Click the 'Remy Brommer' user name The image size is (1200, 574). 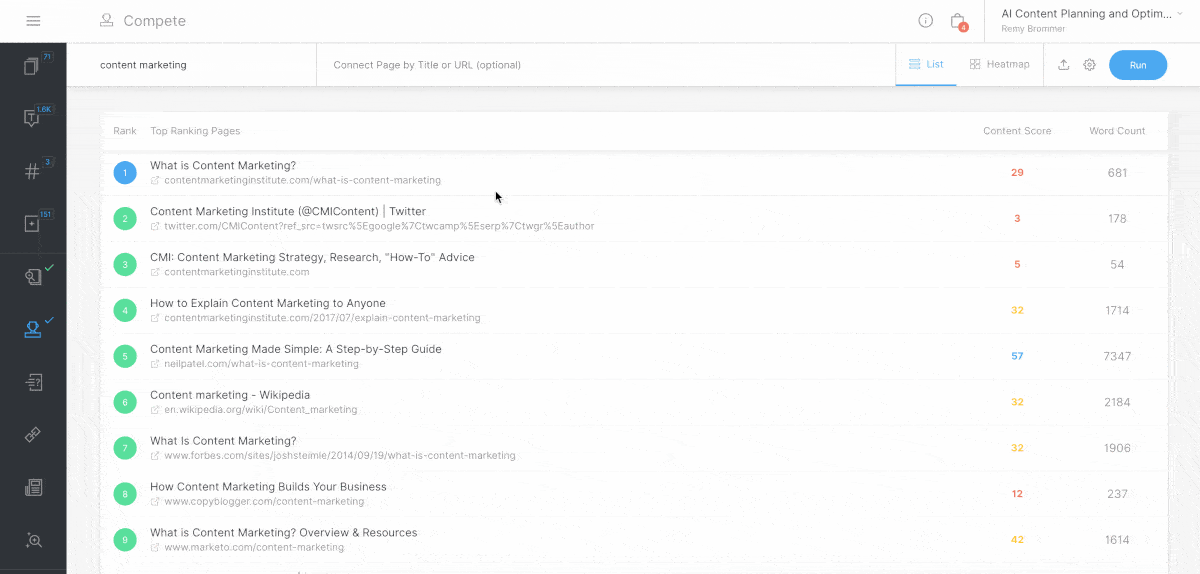(x=1031, y=29)
